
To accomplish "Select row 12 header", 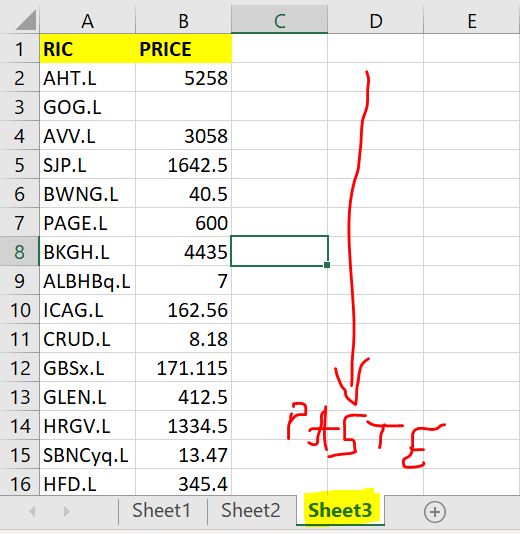I will [19, 367].
